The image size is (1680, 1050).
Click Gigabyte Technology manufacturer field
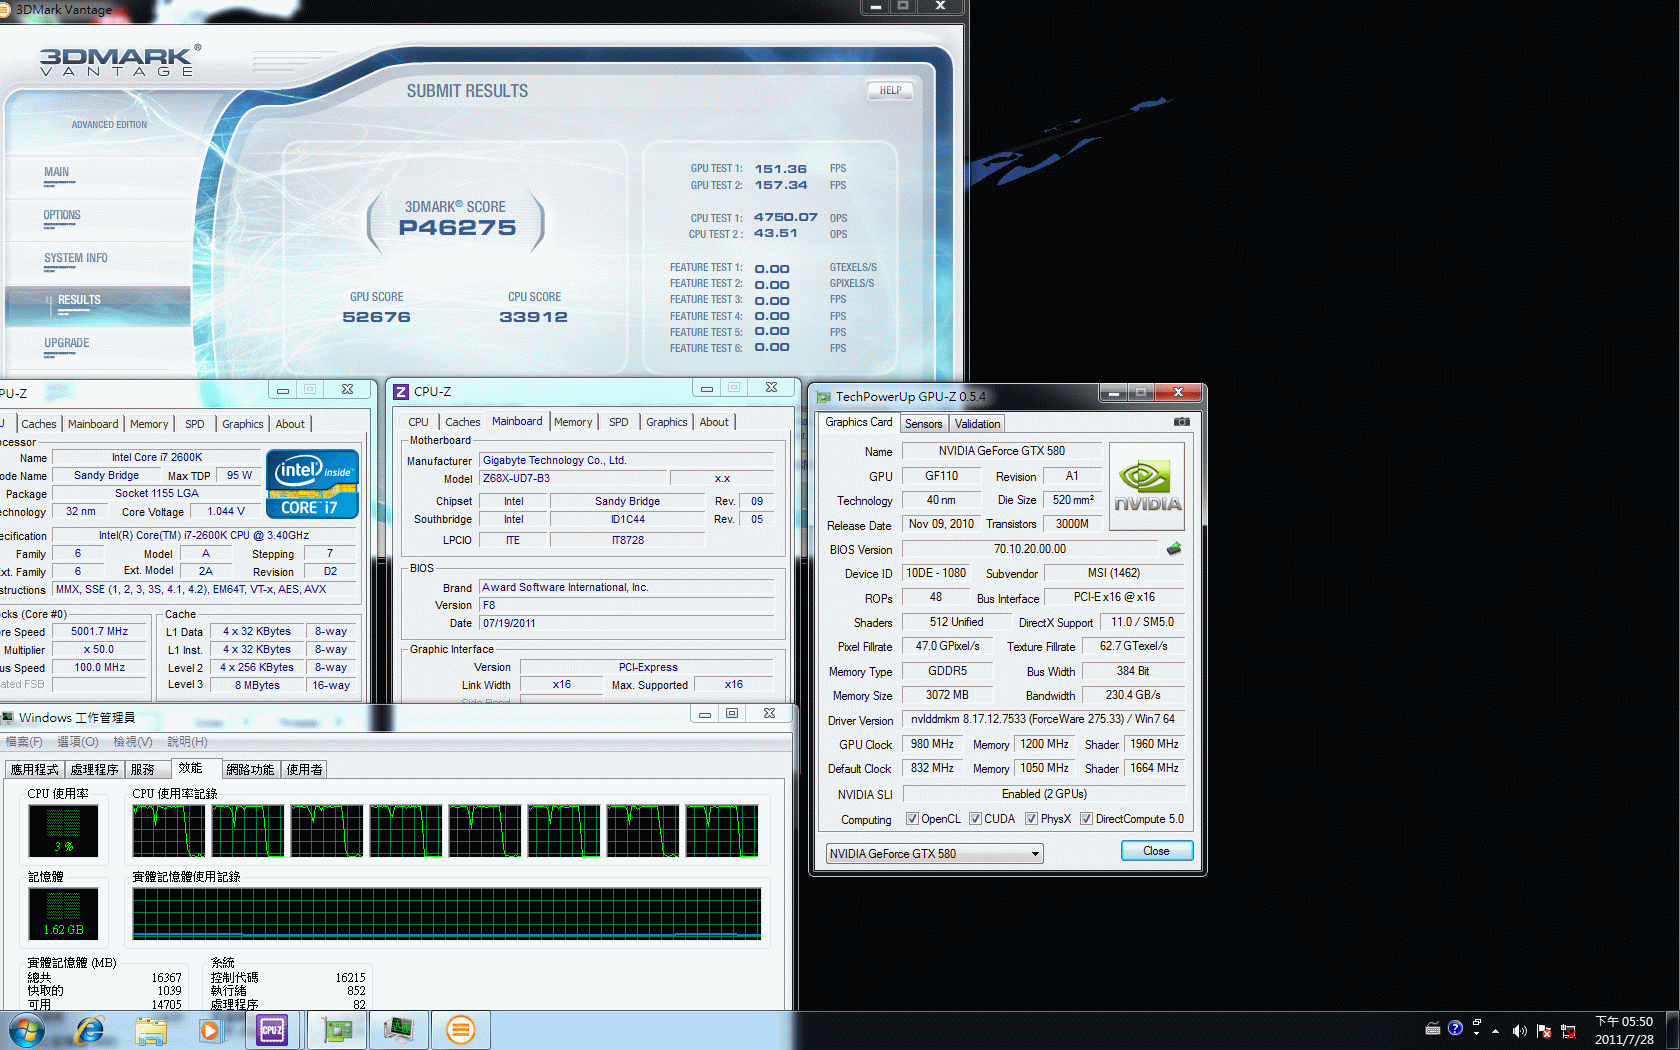click(x=626, y=461)
